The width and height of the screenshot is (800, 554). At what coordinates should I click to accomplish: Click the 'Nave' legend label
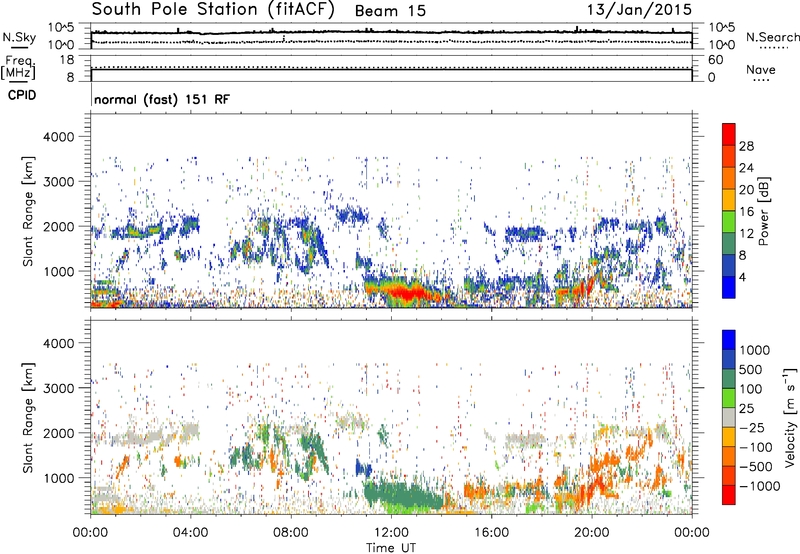click(x=761, y=69)
